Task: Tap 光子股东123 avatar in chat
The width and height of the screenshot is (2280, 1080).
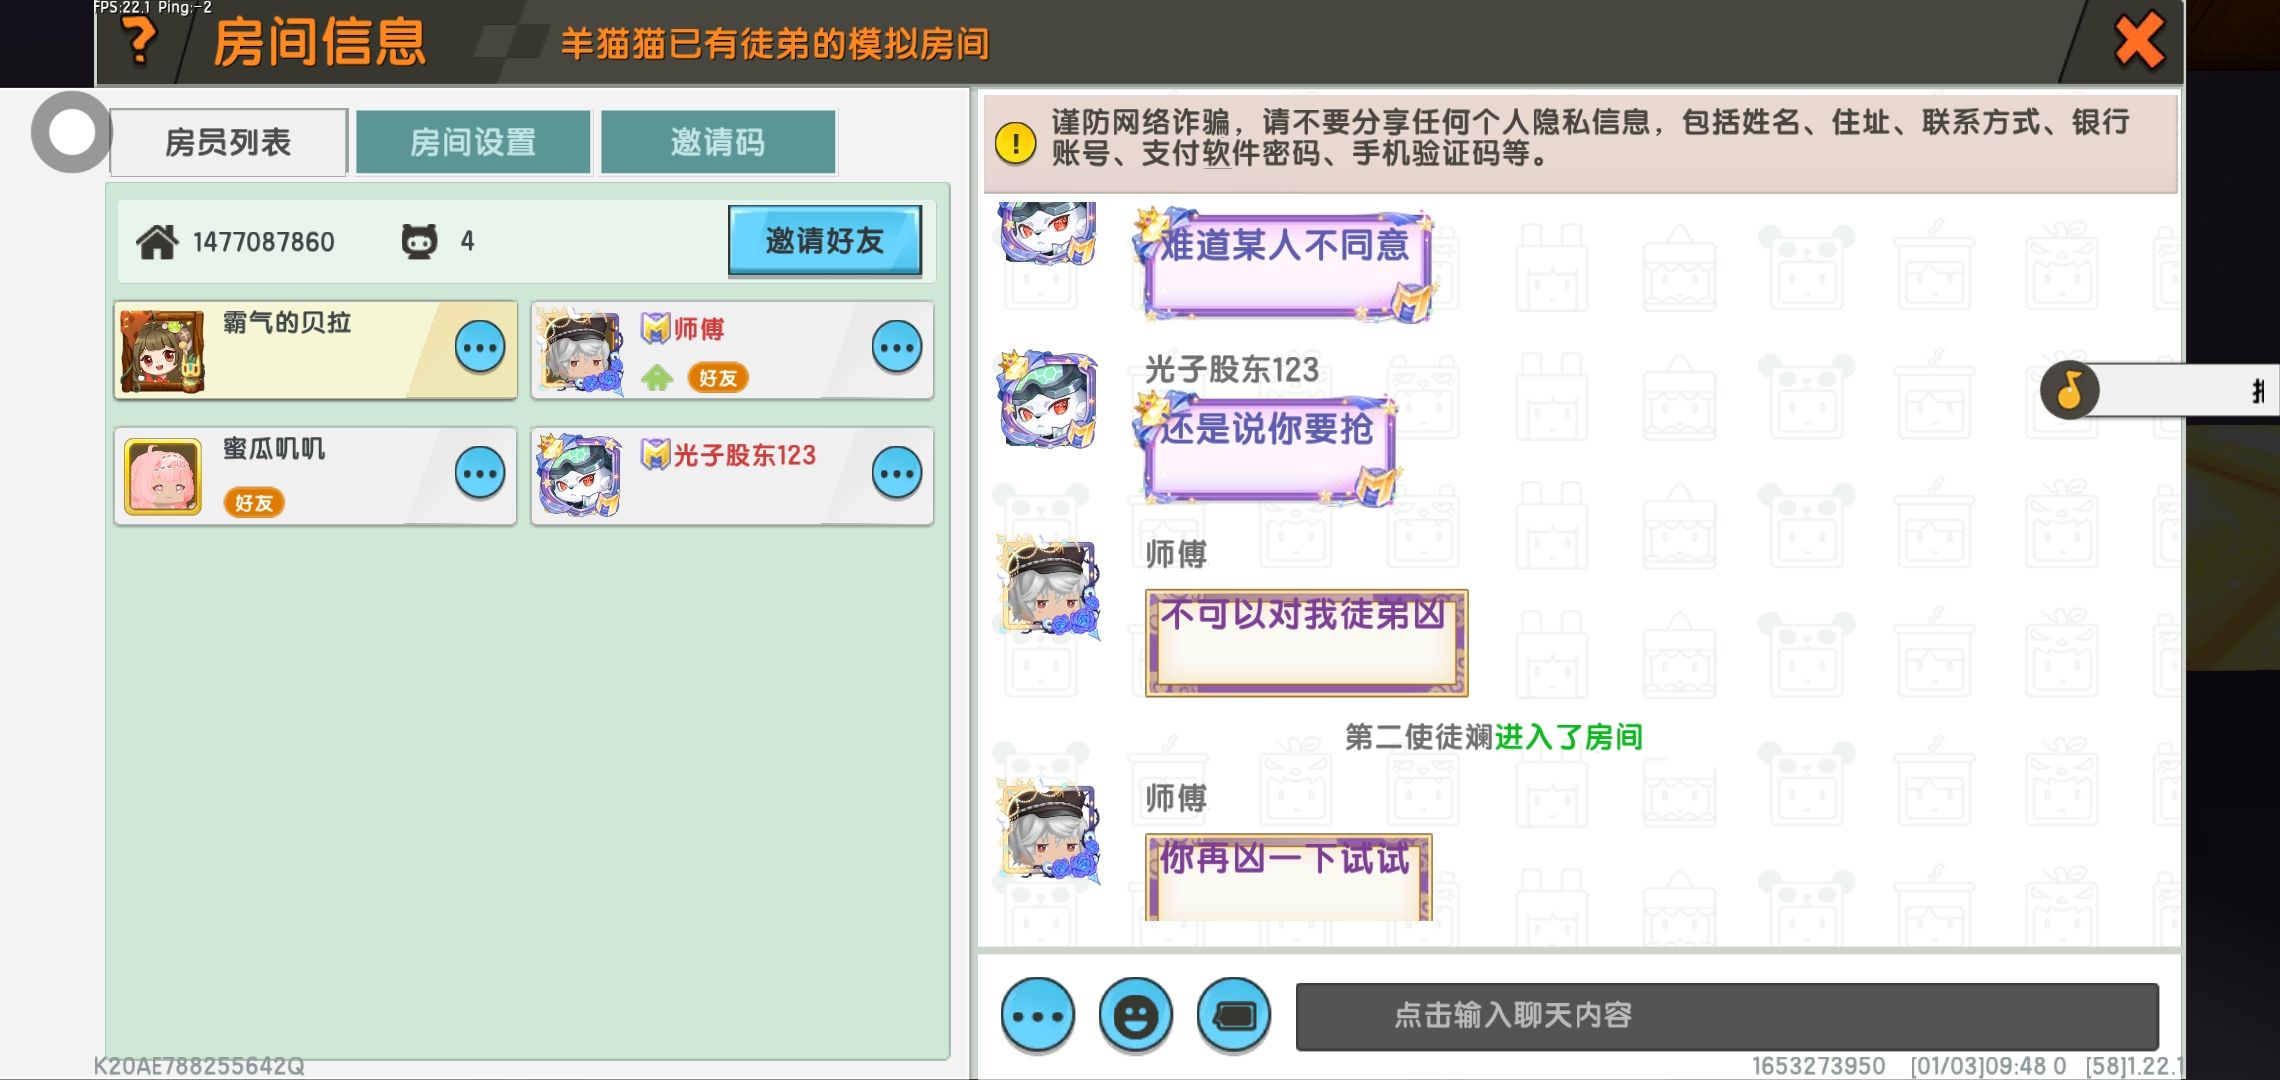Action: pos(1049,400)
